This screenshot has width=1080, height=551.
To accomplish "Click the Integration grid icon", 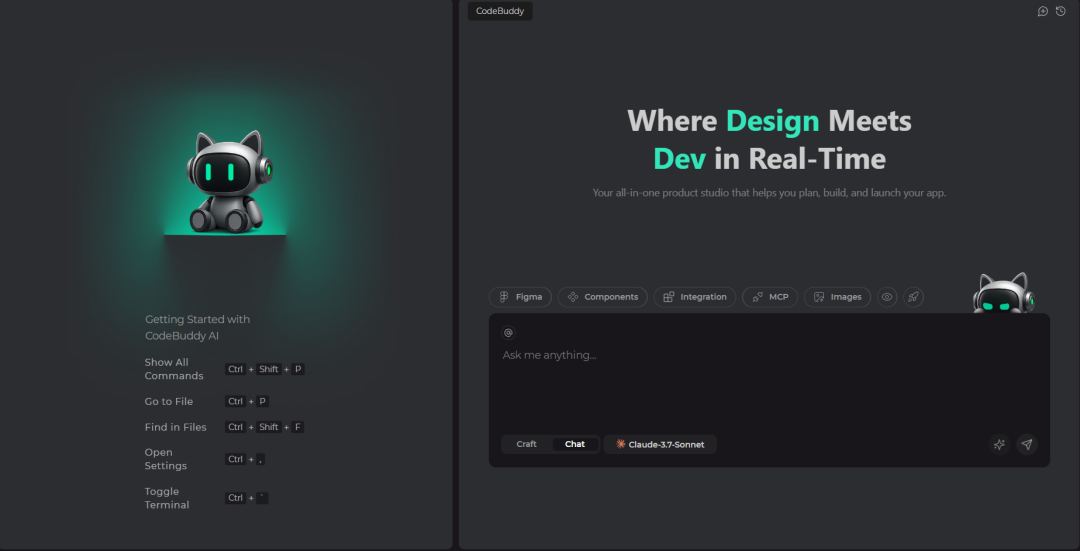I will pyautogui.click(x=668, y=297).
